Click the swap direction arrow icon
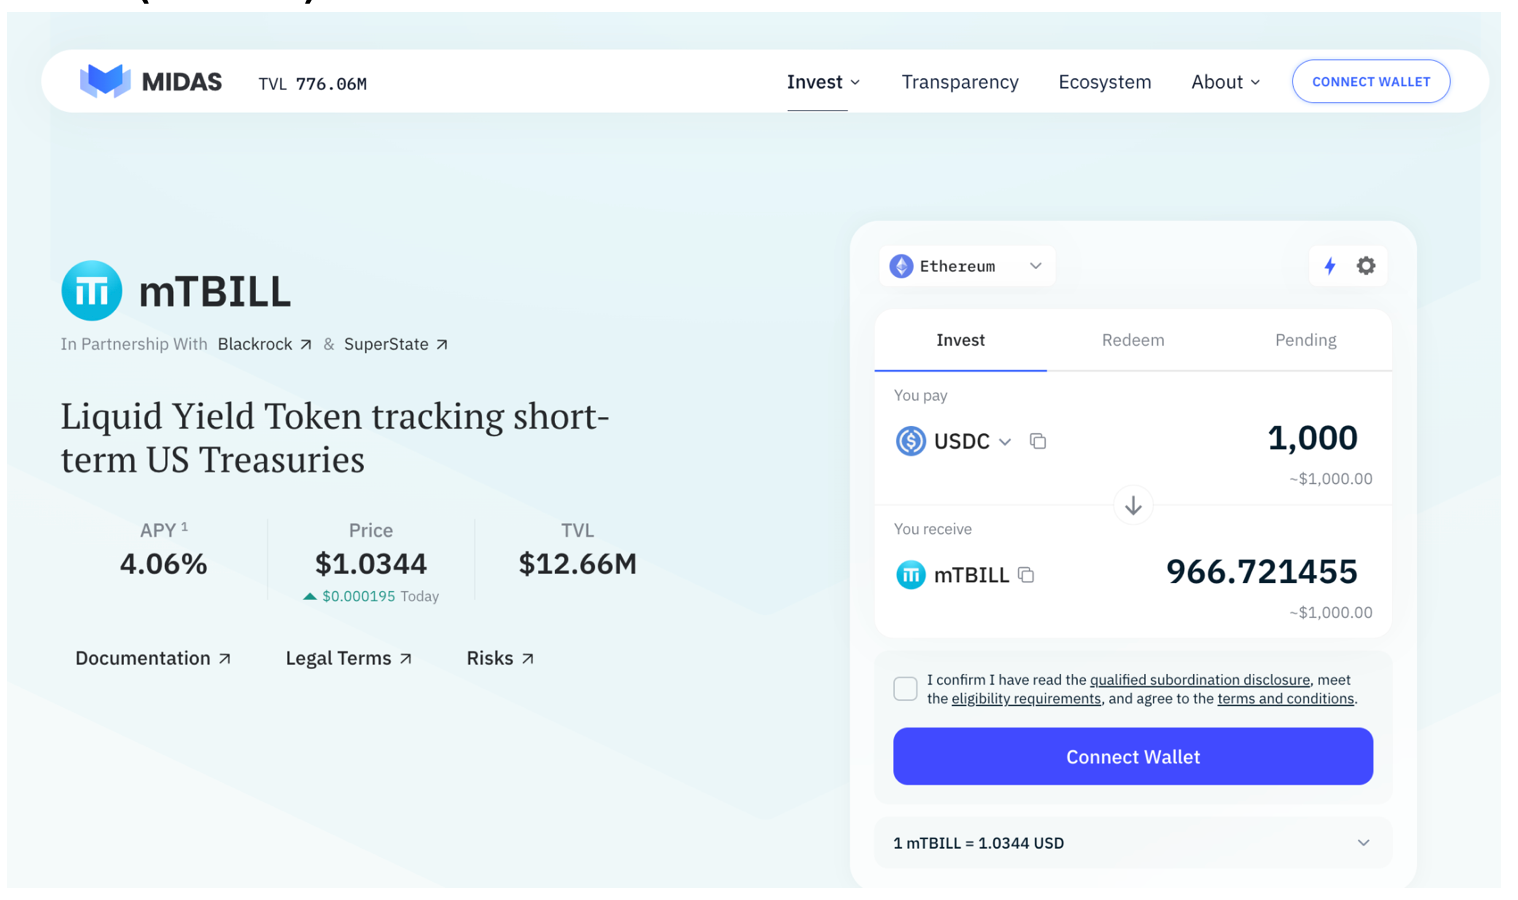 coord(1133,506)
